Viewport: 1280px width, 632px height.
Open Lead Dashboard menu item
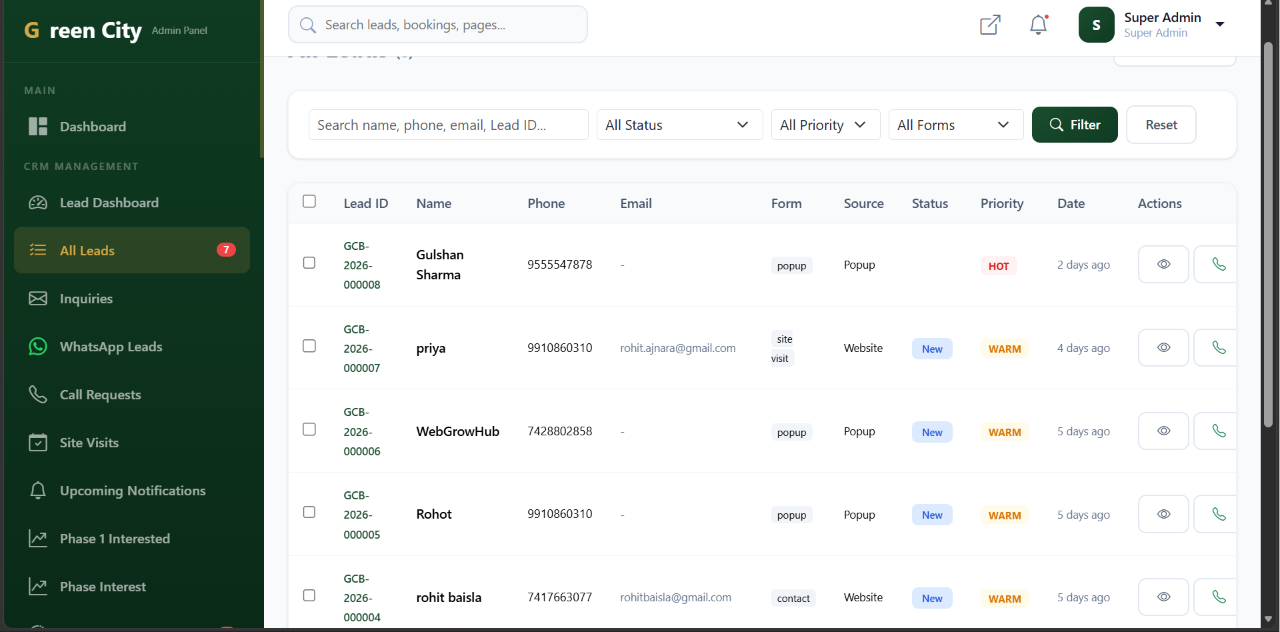131,202
